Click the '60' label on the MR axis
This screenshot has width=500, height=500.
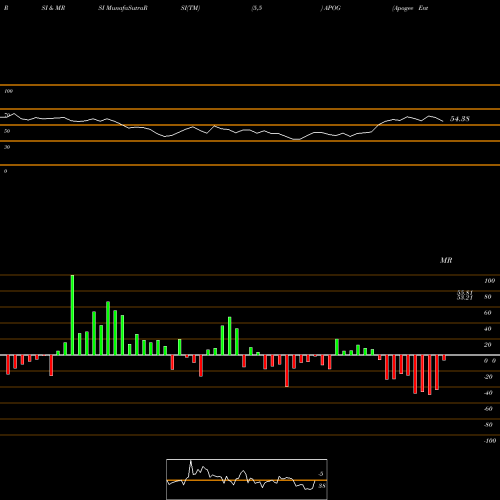[487, 313]
